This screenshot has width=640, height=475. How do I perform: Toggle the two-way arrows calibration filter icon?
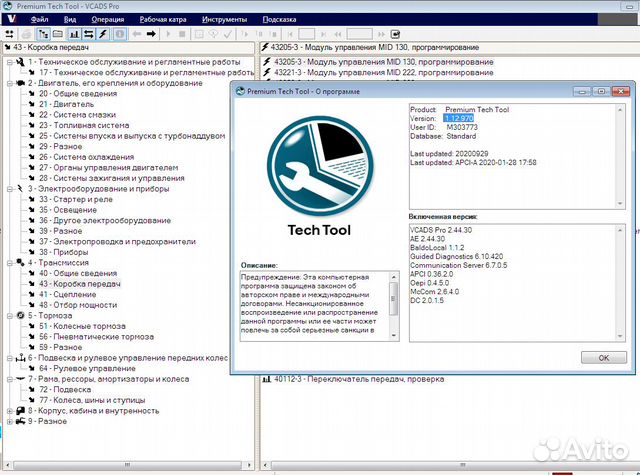[x=89, y=34]
